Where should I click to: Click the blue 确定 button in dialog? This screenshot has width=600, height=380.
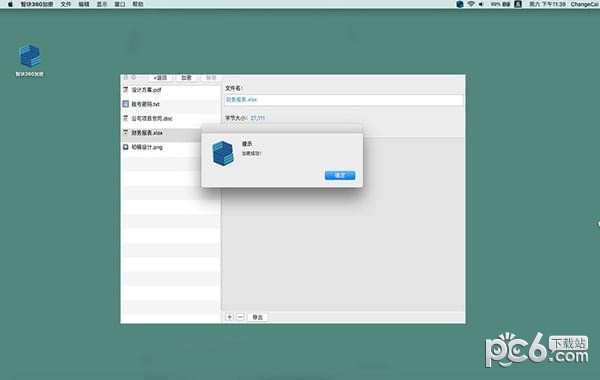pyautogui.click(x=340, y=175)
